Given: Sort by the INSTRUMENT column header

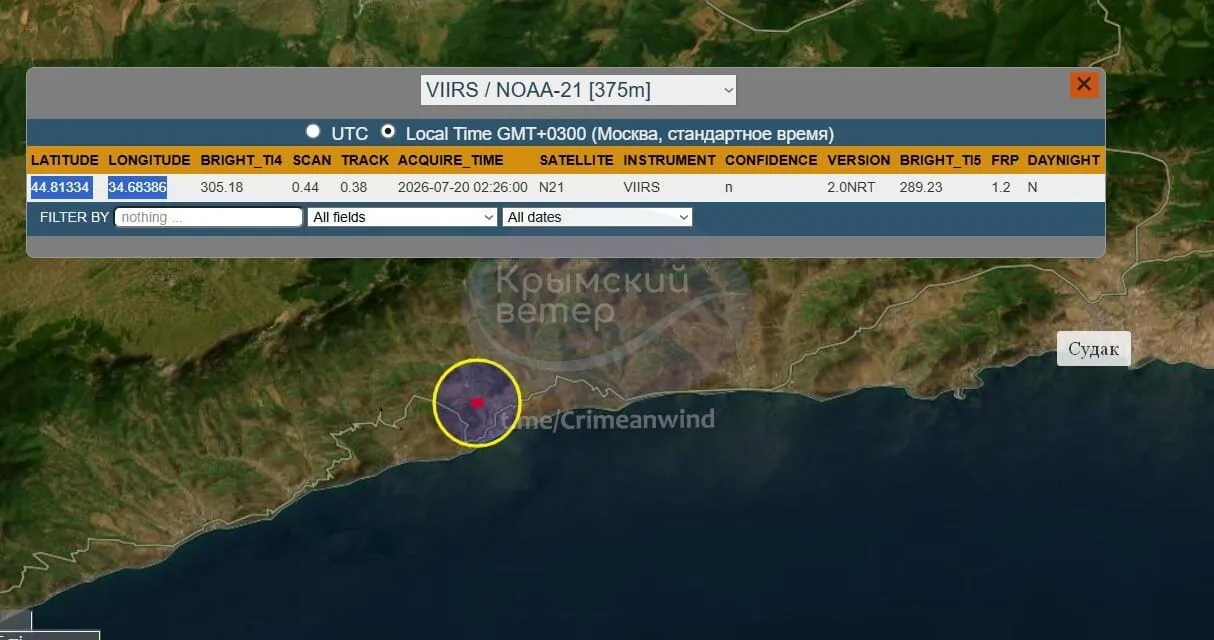Looking at the screenshot, I should pos(669,160).
